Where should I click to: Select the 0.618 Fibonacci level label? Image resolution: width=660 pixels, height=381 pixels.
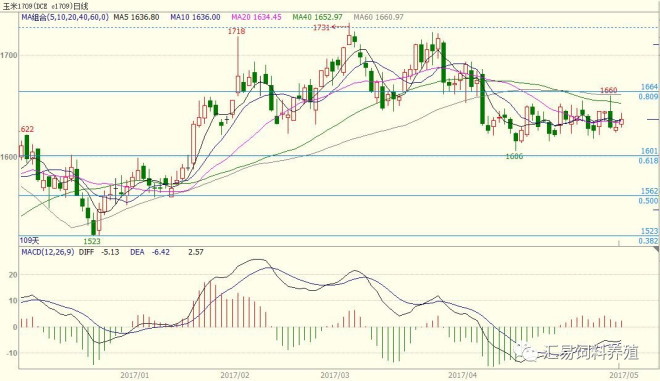click(648, 161)
